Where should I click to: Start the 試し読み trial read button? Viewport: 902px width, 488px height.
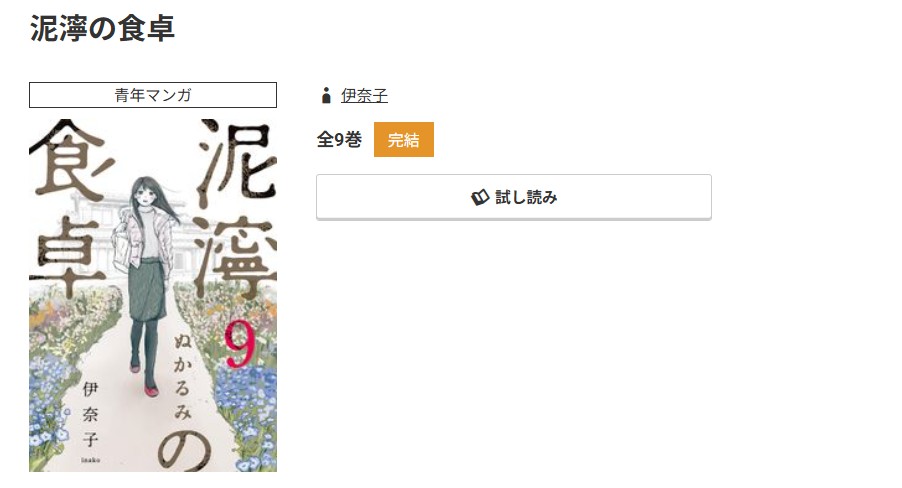(x=514, y=197)
